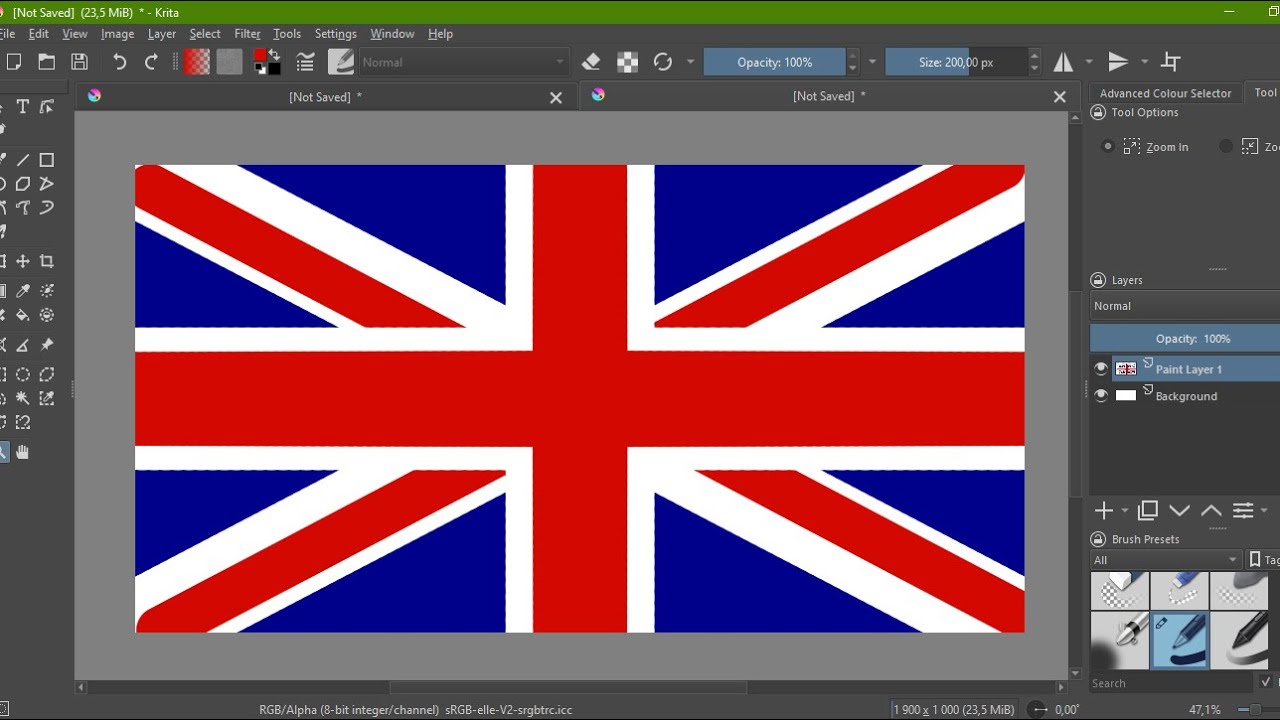The image size is (1280, 720).
Task: Close the second Not Saved document tab
Action: [1060, 97]
